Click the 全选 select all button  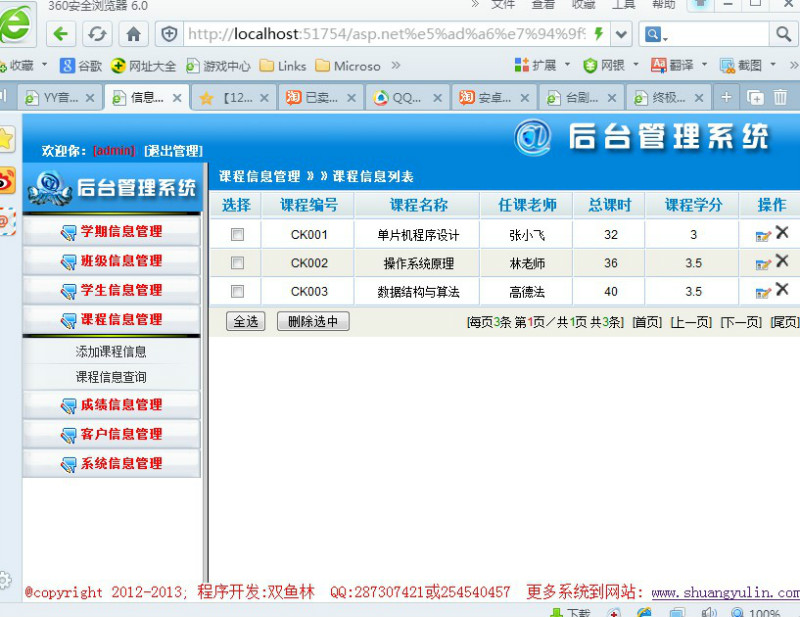245,322
